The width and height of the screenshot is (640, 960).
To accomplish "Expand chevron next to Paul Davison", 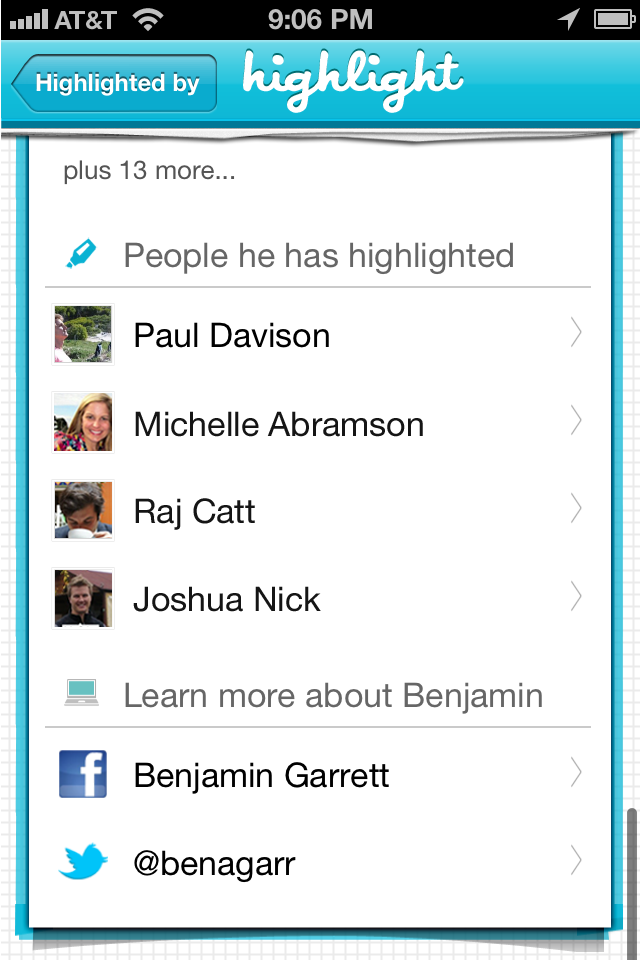I will coord(575,332).
